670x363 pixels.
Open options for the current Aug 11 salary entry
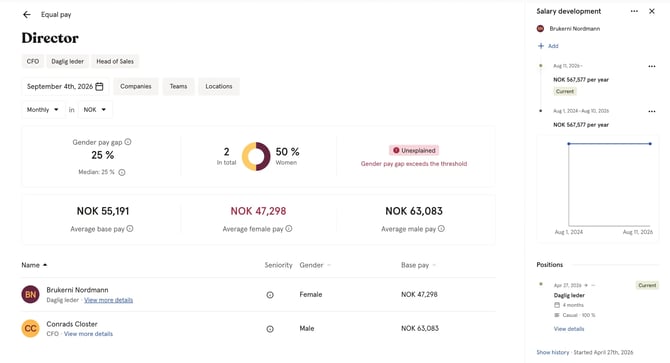[x=652, y=66]
